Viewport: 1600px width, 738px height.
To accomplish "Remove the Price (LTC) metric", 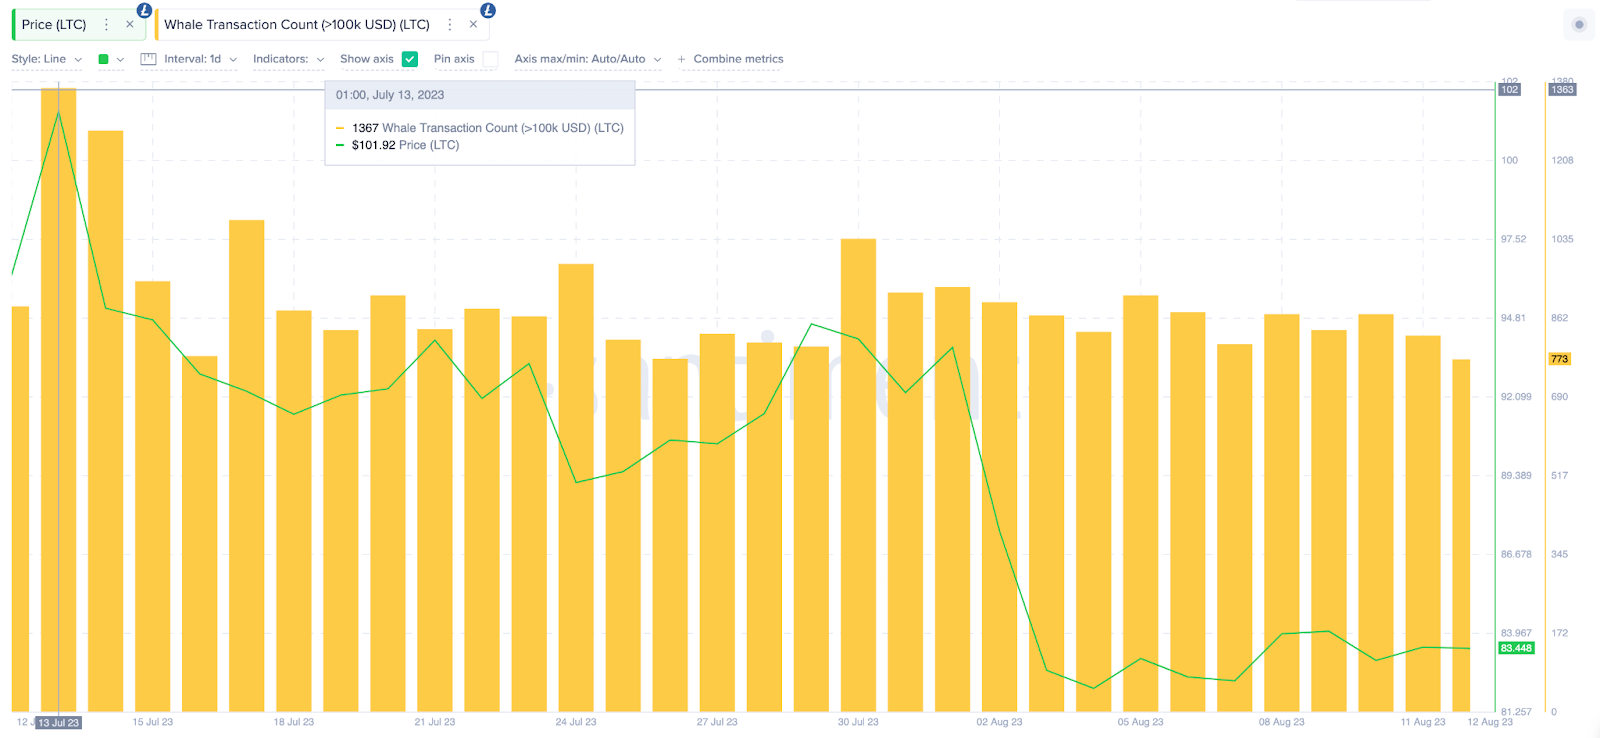I will (130, 24).
